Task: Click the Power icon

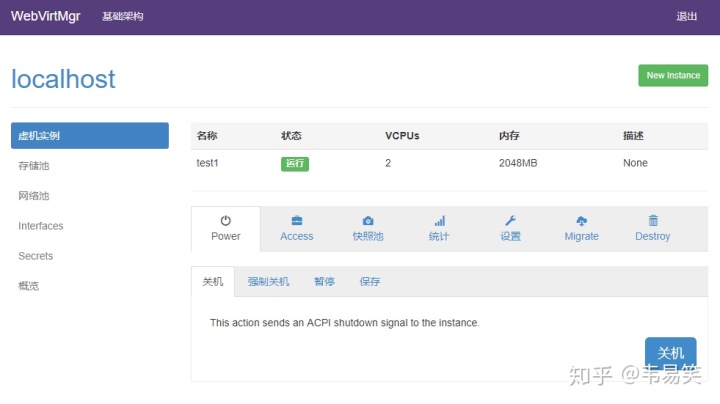Action: [225, 221]
